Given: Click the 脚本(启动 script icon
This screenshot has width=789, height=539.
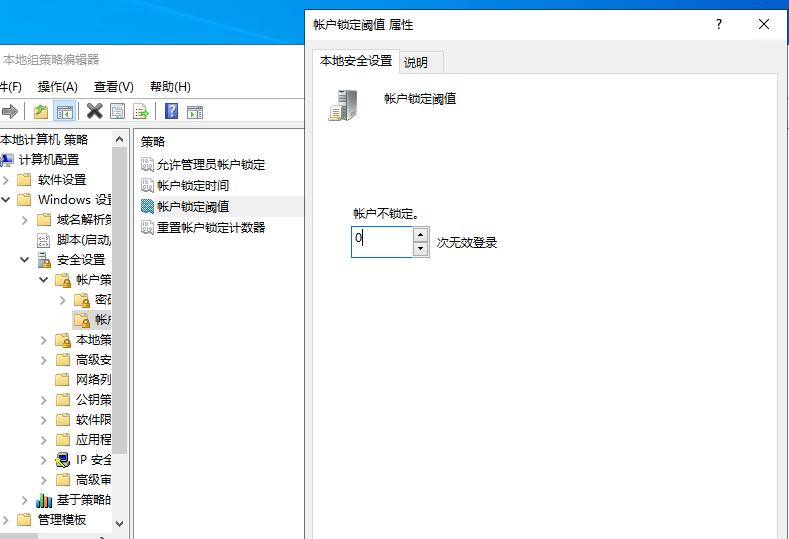Looking at the screenshot, I should (44, 240).
